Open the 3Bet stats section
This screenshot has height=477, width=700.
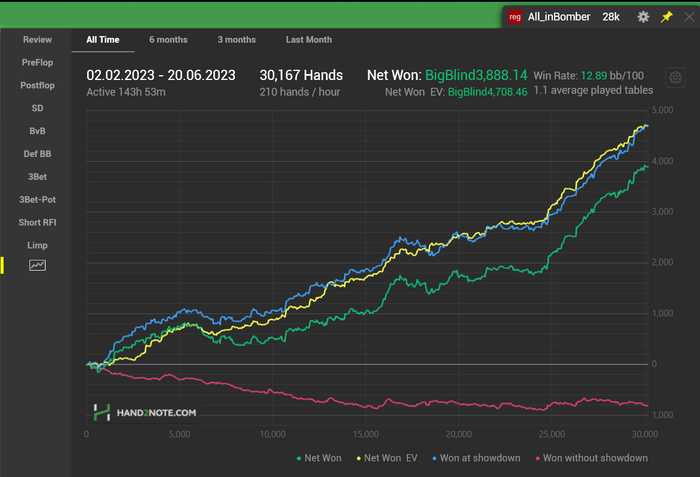(38, 176)
